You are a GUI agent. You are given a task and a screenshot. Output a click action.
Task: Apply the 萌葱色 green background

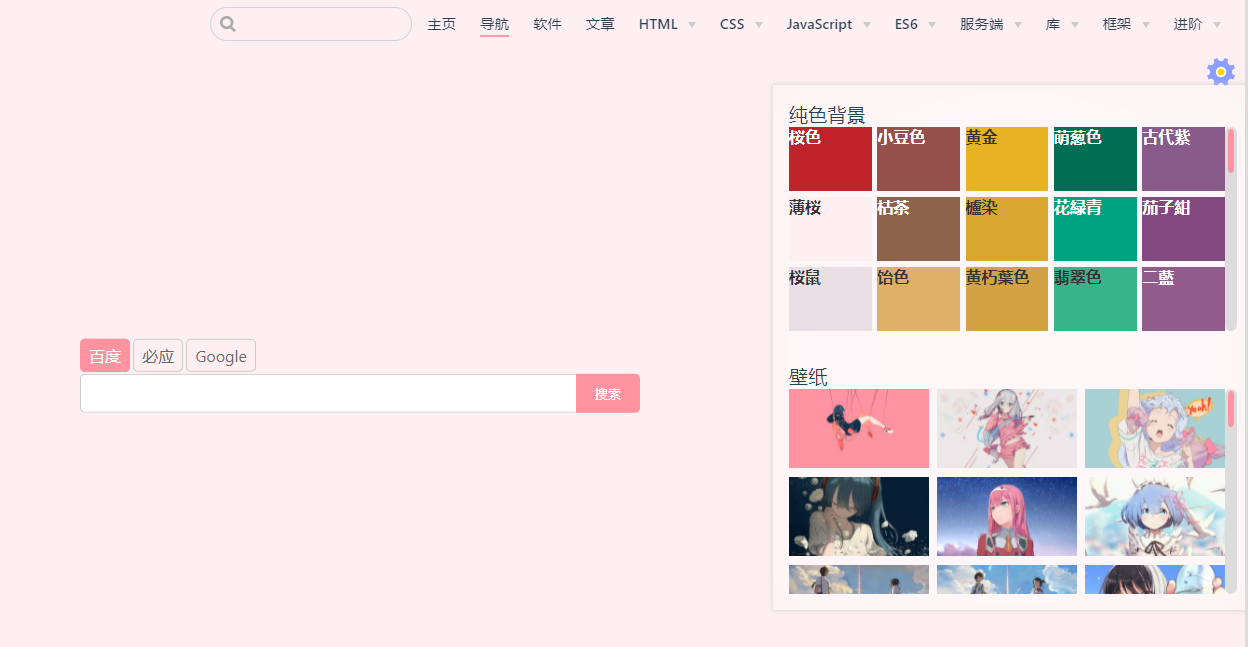pos(1095,159)
